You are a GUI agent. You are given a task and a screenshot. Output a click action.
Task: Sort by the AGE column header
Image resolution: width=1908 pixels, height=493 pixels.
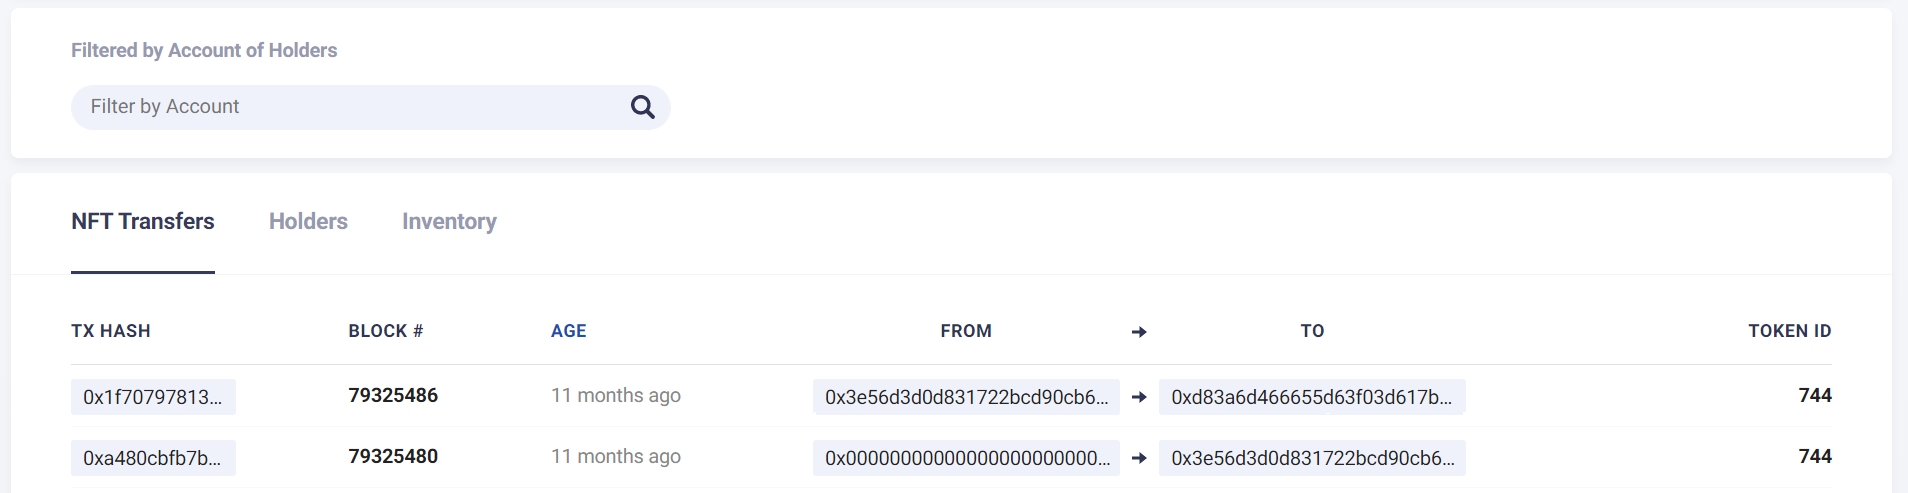pos(568,331)
